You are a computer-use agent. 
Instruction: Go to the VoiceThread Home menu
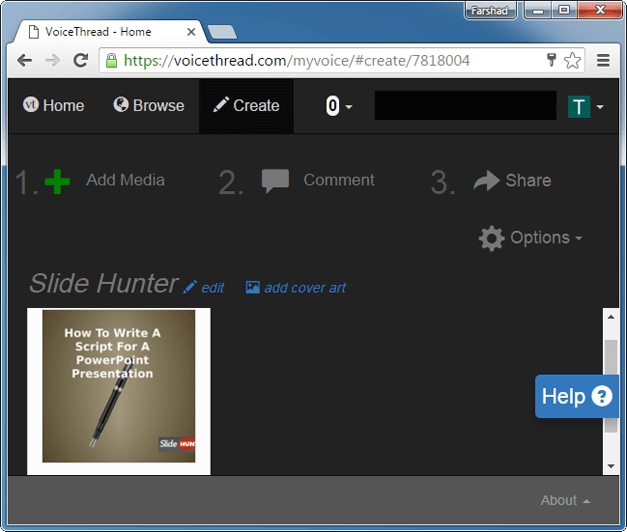(54, 106)
